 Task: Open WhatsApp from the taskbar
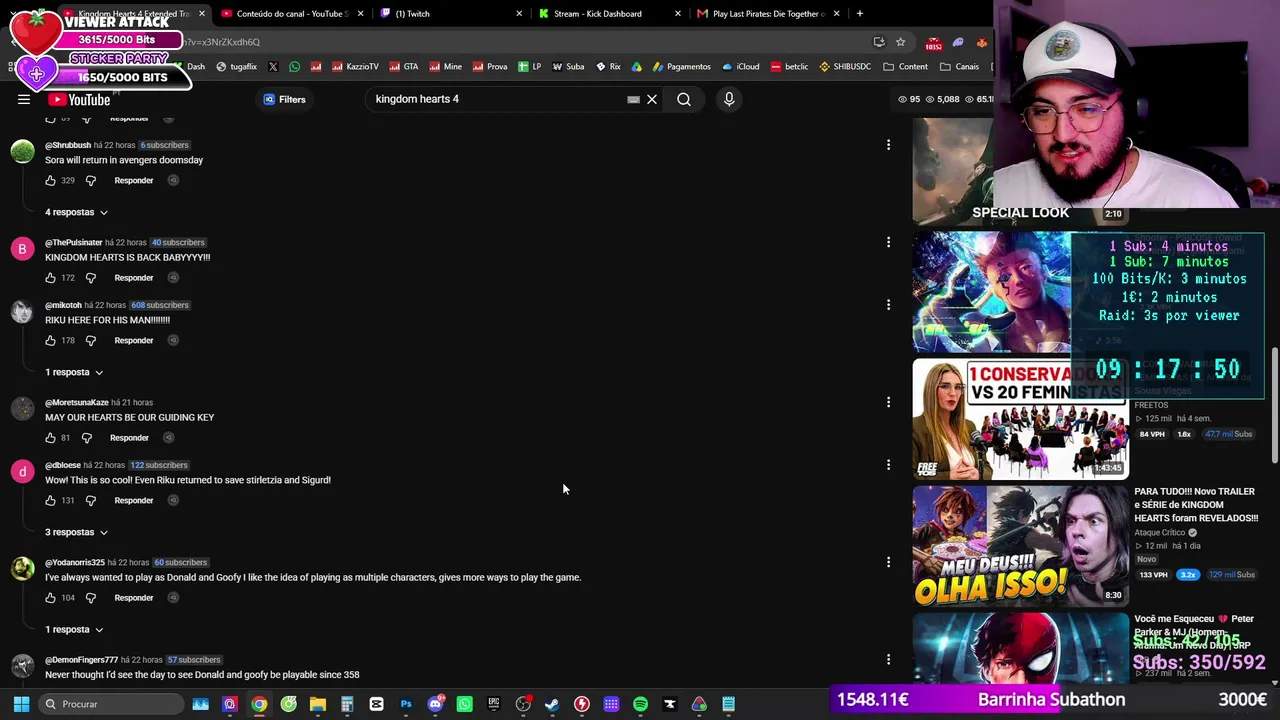(x=464, y=704)
